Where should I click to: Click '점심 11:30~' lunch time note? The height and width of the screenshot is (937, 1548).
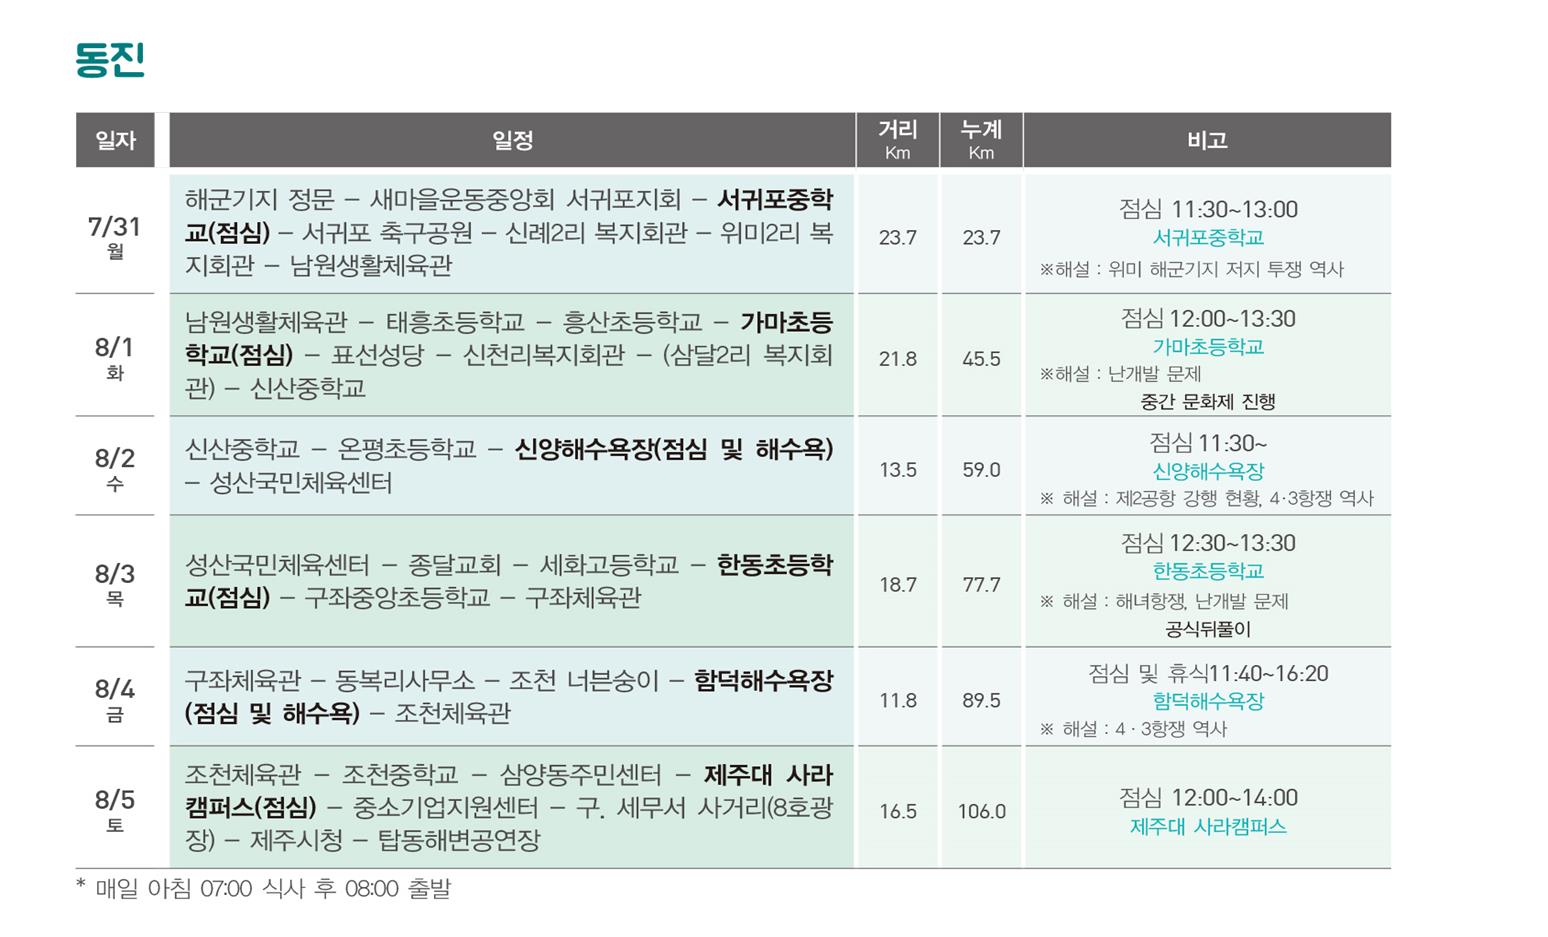point(1208,442)
